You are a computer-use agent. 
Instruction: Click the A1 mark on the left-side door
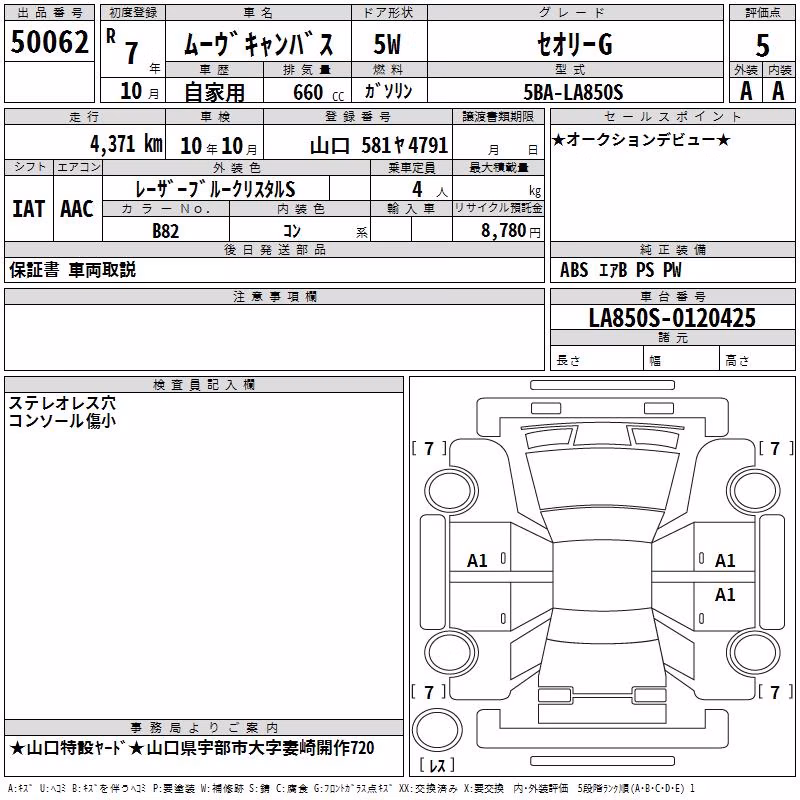[x=477, y=561]
